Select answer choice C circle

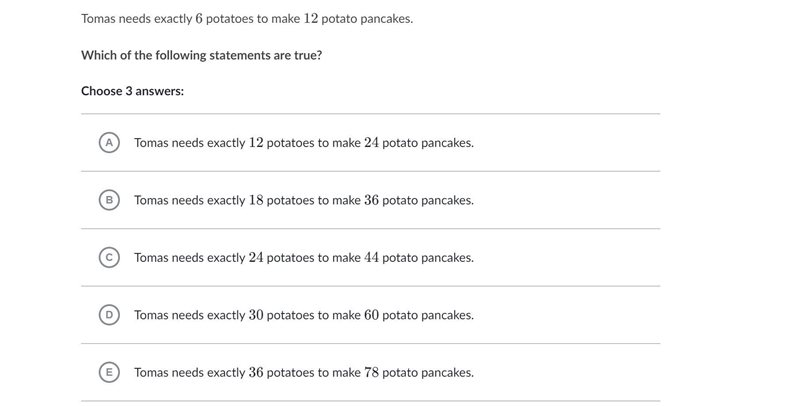point(109,258)
